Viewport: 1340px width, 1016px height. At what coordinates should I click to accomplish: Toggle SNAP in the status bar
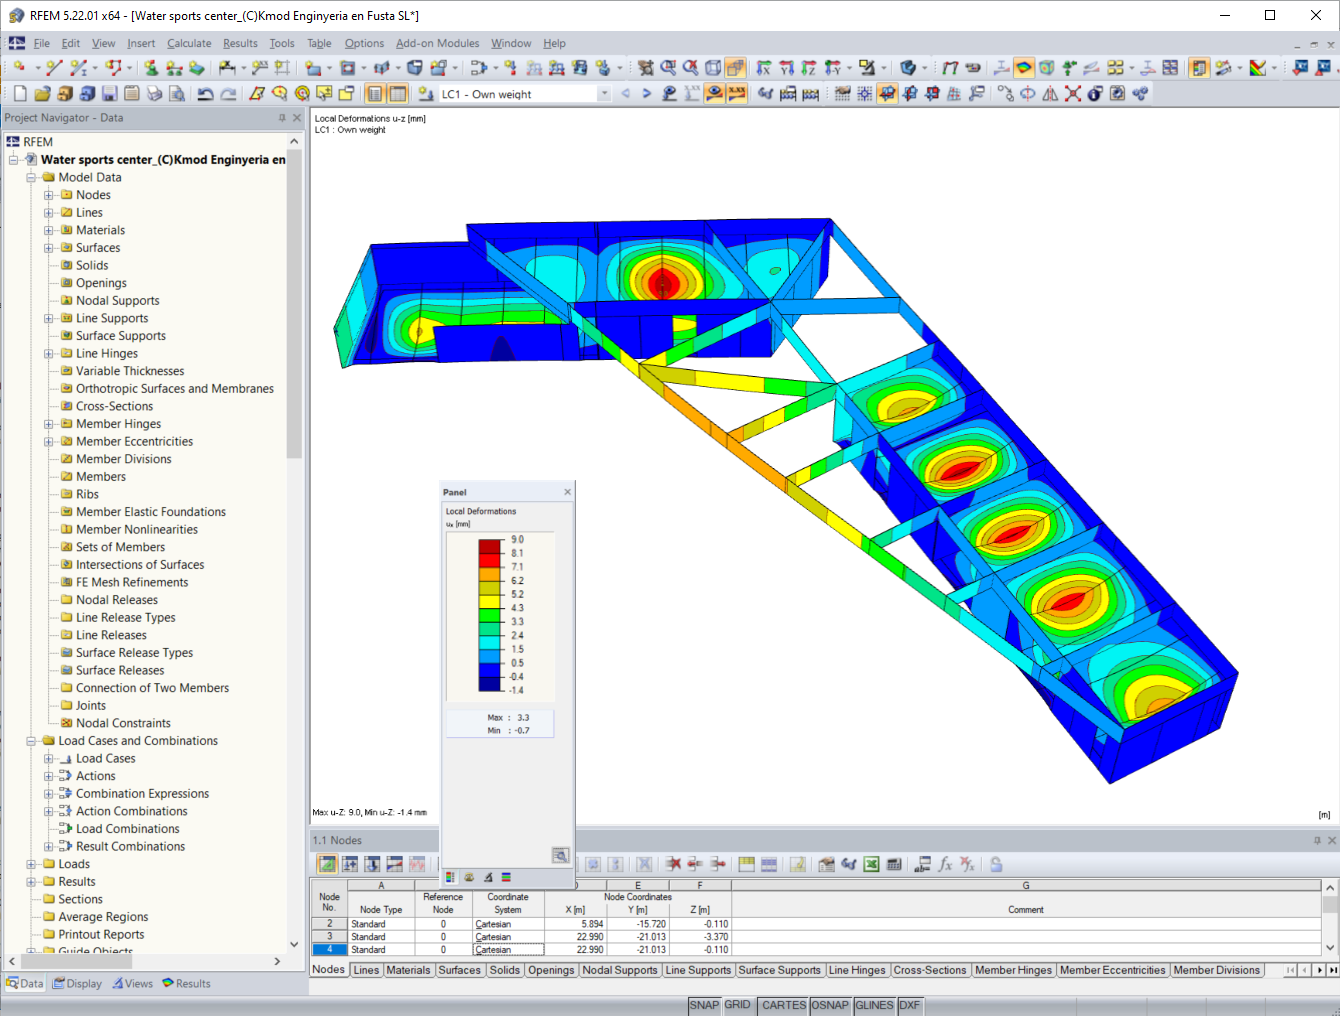pyautogui.click(x=704, y=1005)
